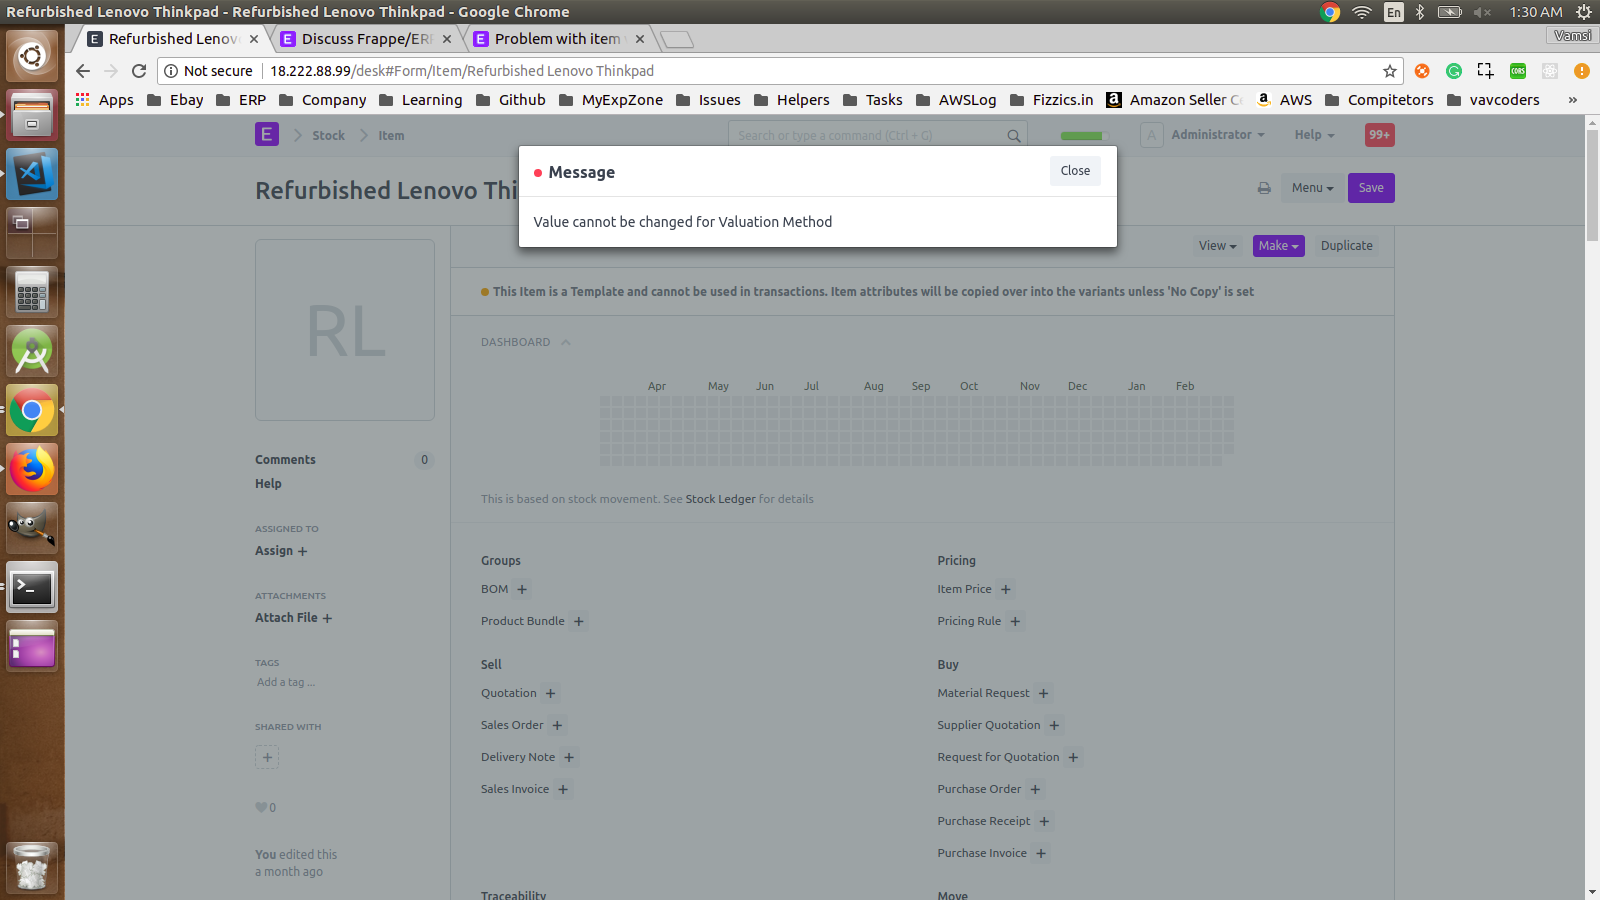Collapse the DASHBOARD section
Viewport: 1600px width, 900px height.
[526, 342]
